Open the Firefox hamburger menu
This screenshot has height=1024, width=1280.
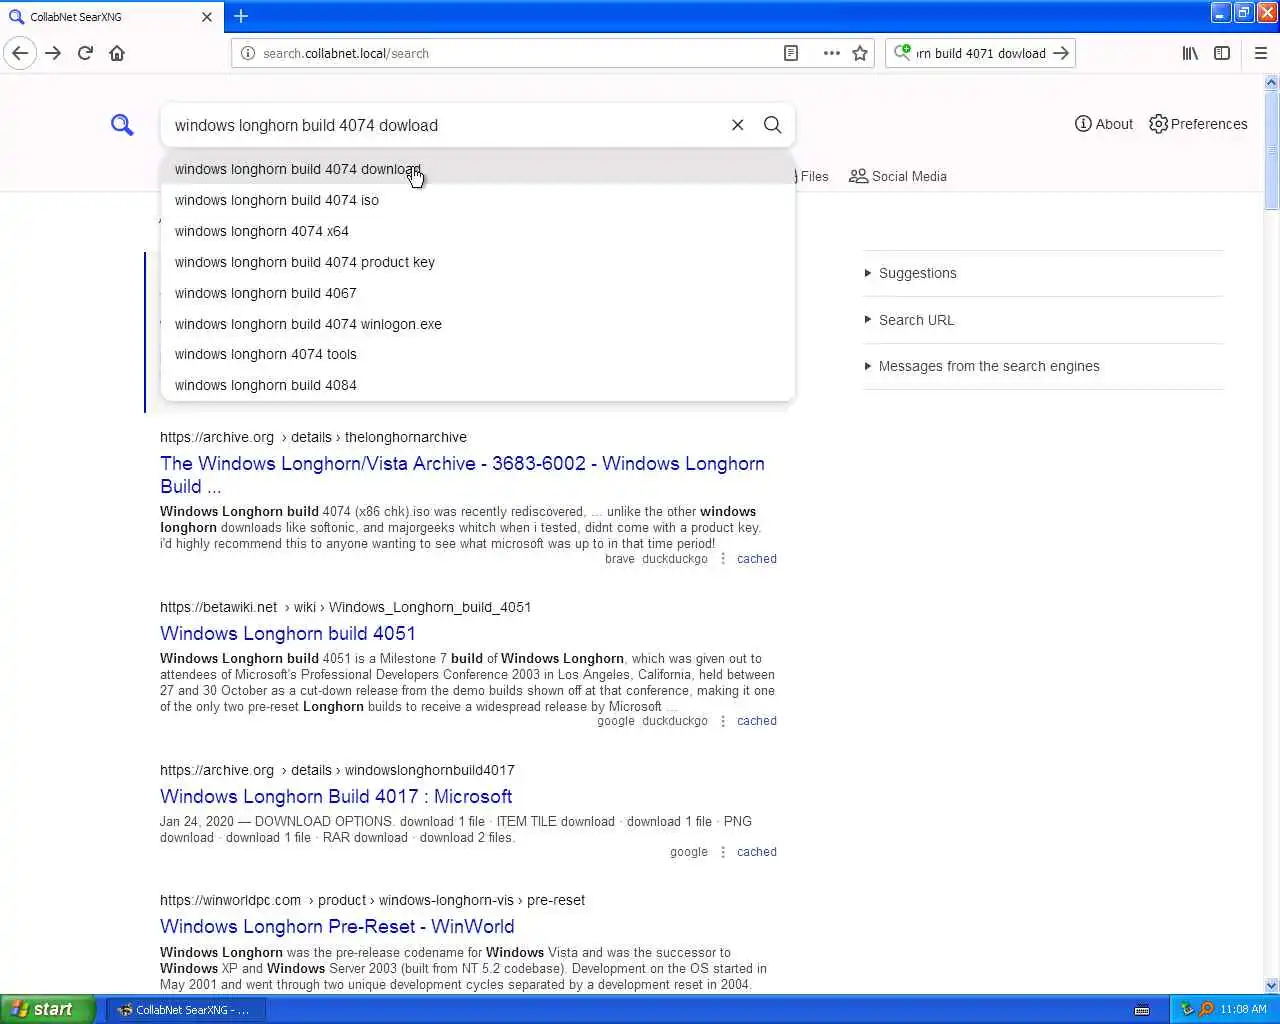1261,53
